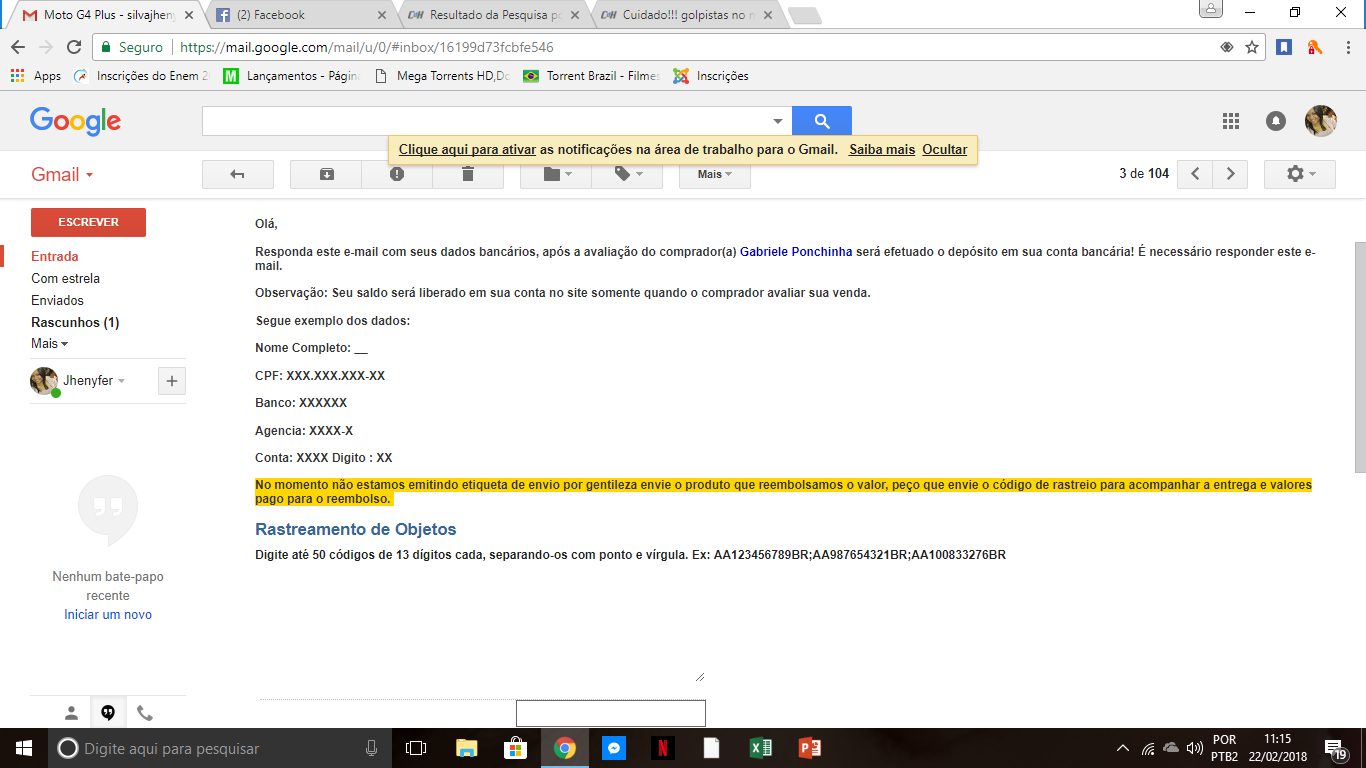
Task: Archive this email with the archive icon
Action: pyautogui.click(x=326, y=174)
